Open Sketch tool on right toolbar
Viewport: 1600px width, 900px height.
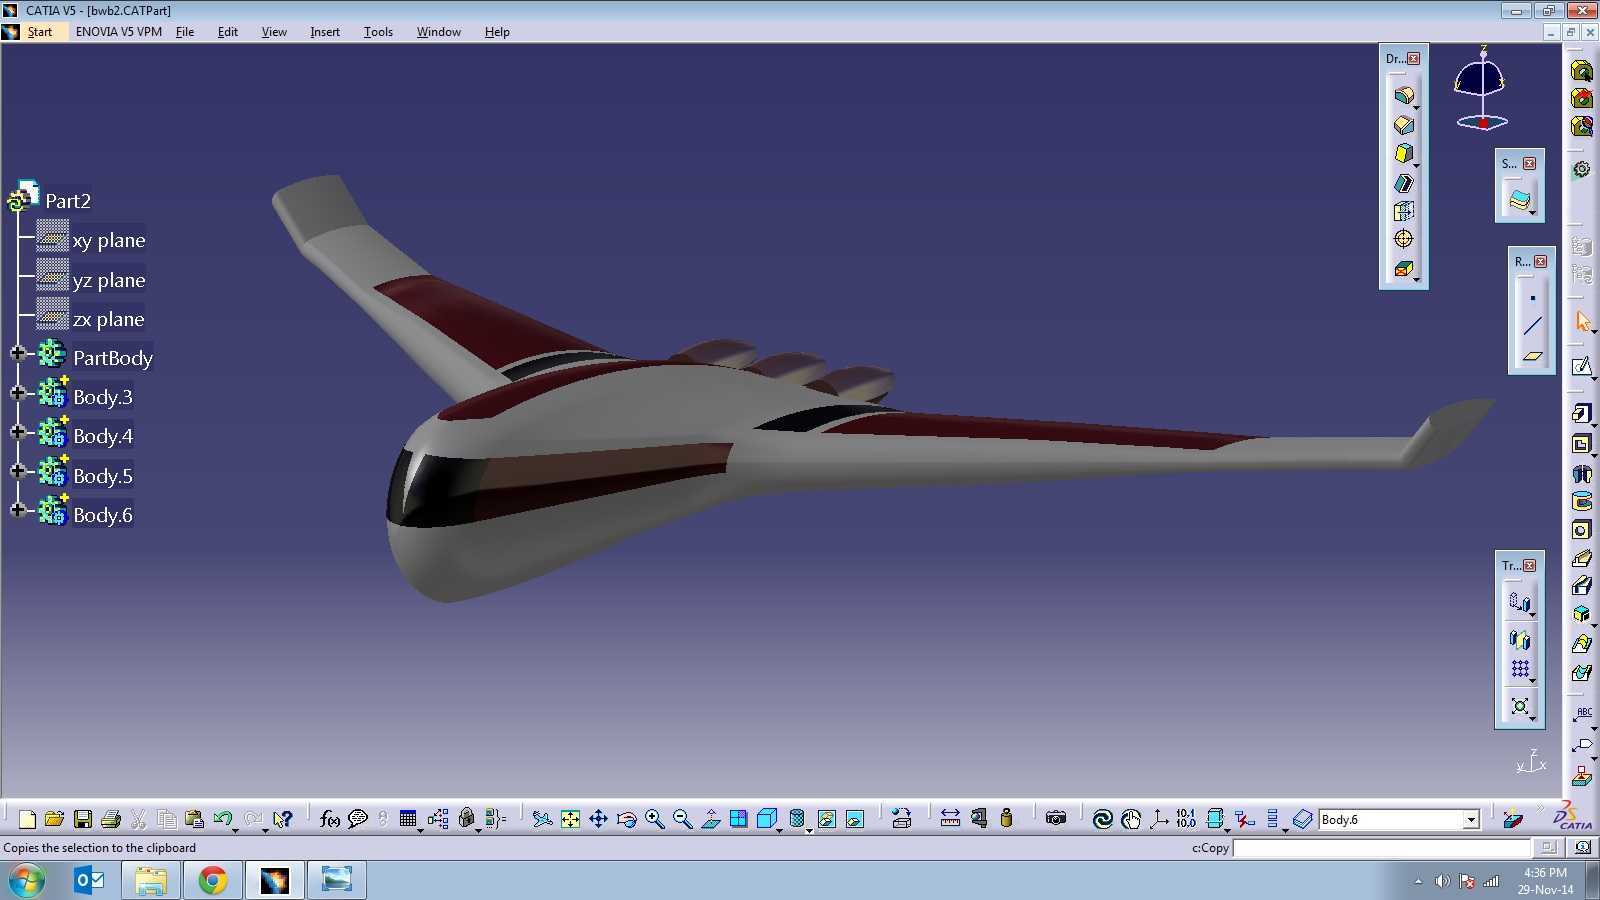(1581, 367)
